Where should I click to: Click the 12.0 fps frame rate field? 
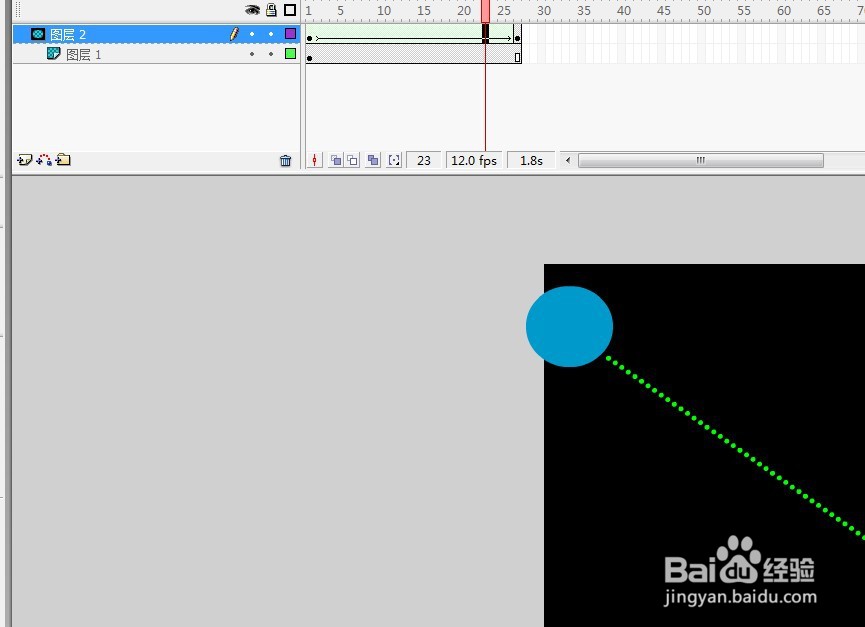pyautogui.click(x=474, y=160)
